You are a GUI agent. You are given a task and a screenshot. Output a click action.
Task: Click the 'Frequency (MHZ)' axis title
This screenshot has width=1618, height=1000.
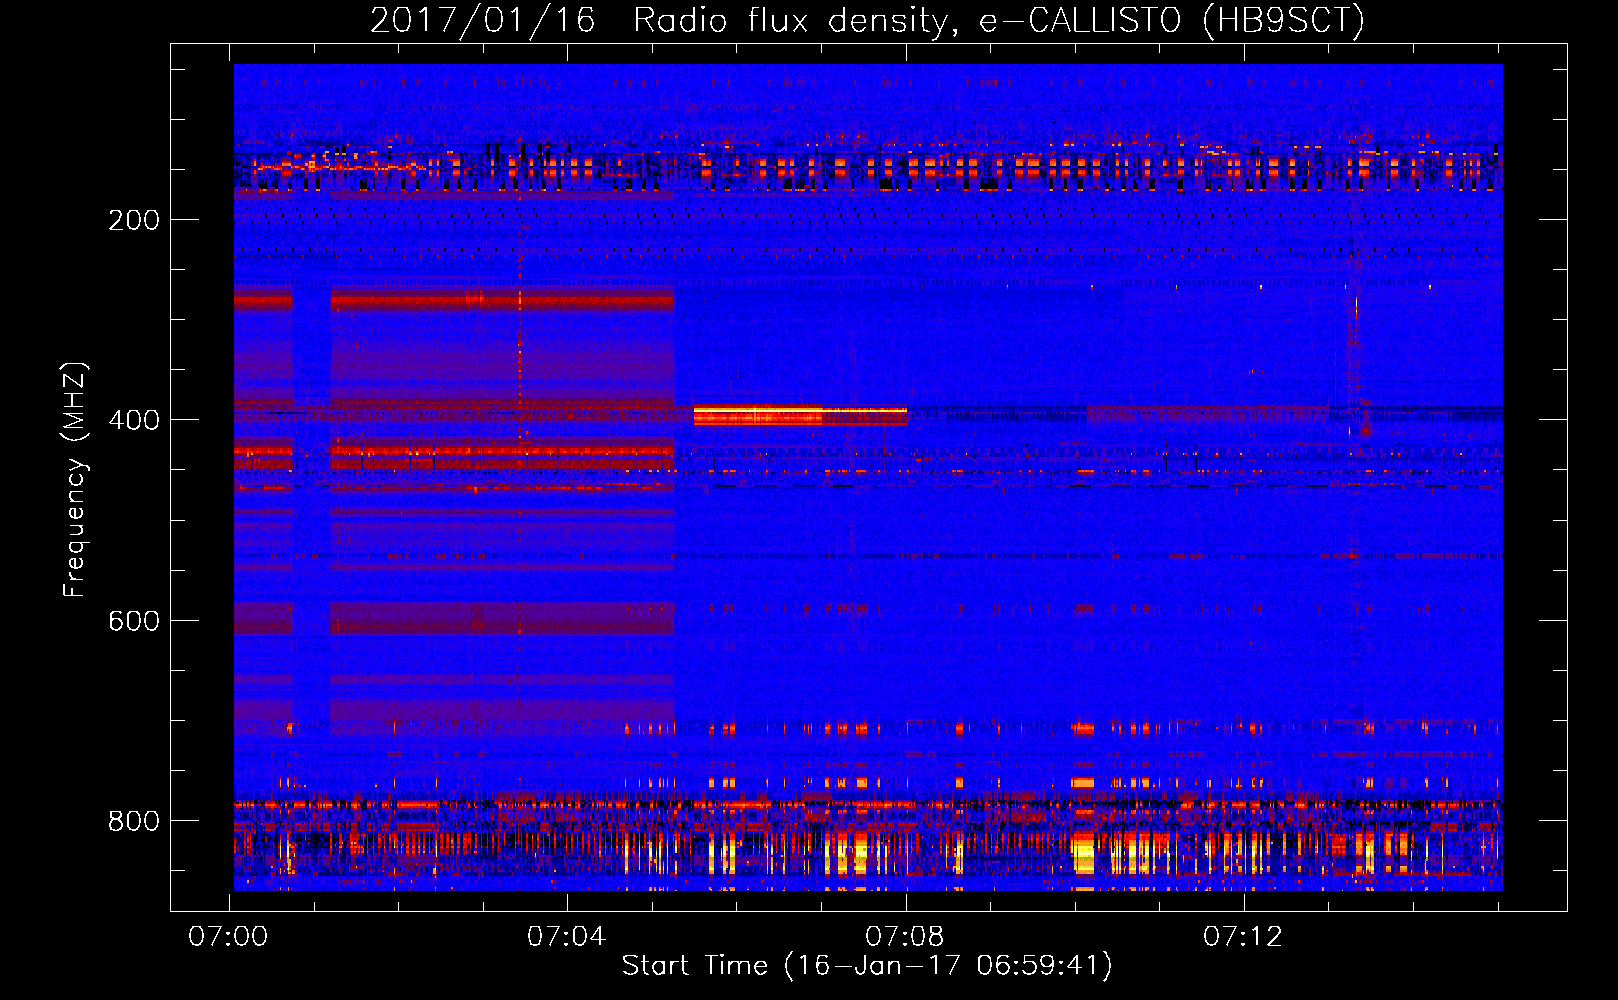click(x=75, y=479)
